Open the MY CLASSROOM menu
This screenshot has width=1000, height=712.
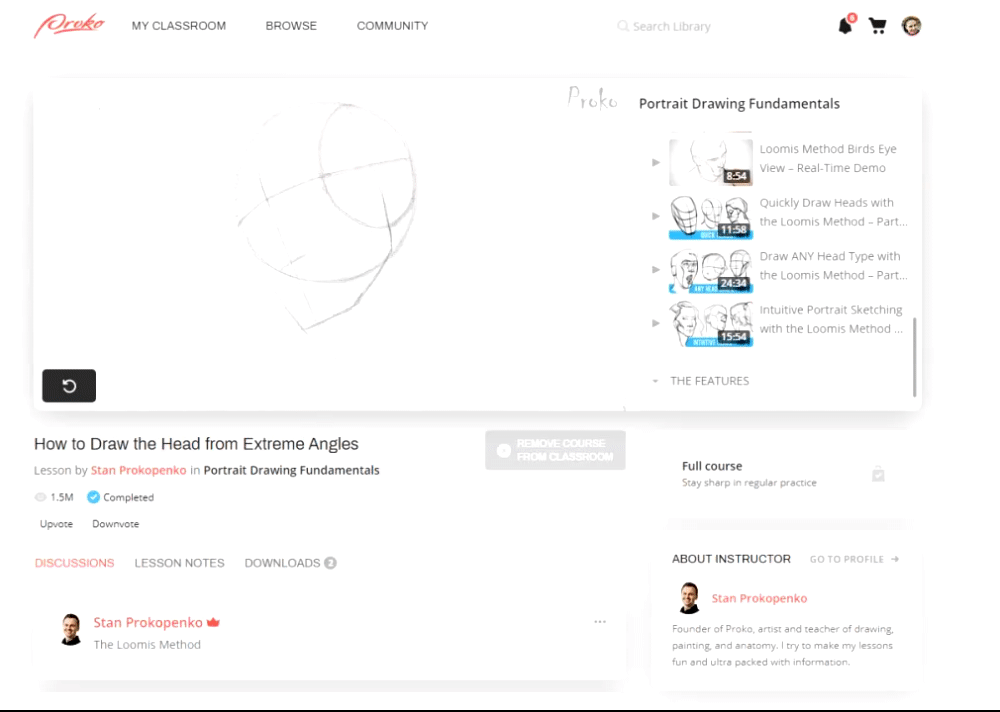[179, 26]
